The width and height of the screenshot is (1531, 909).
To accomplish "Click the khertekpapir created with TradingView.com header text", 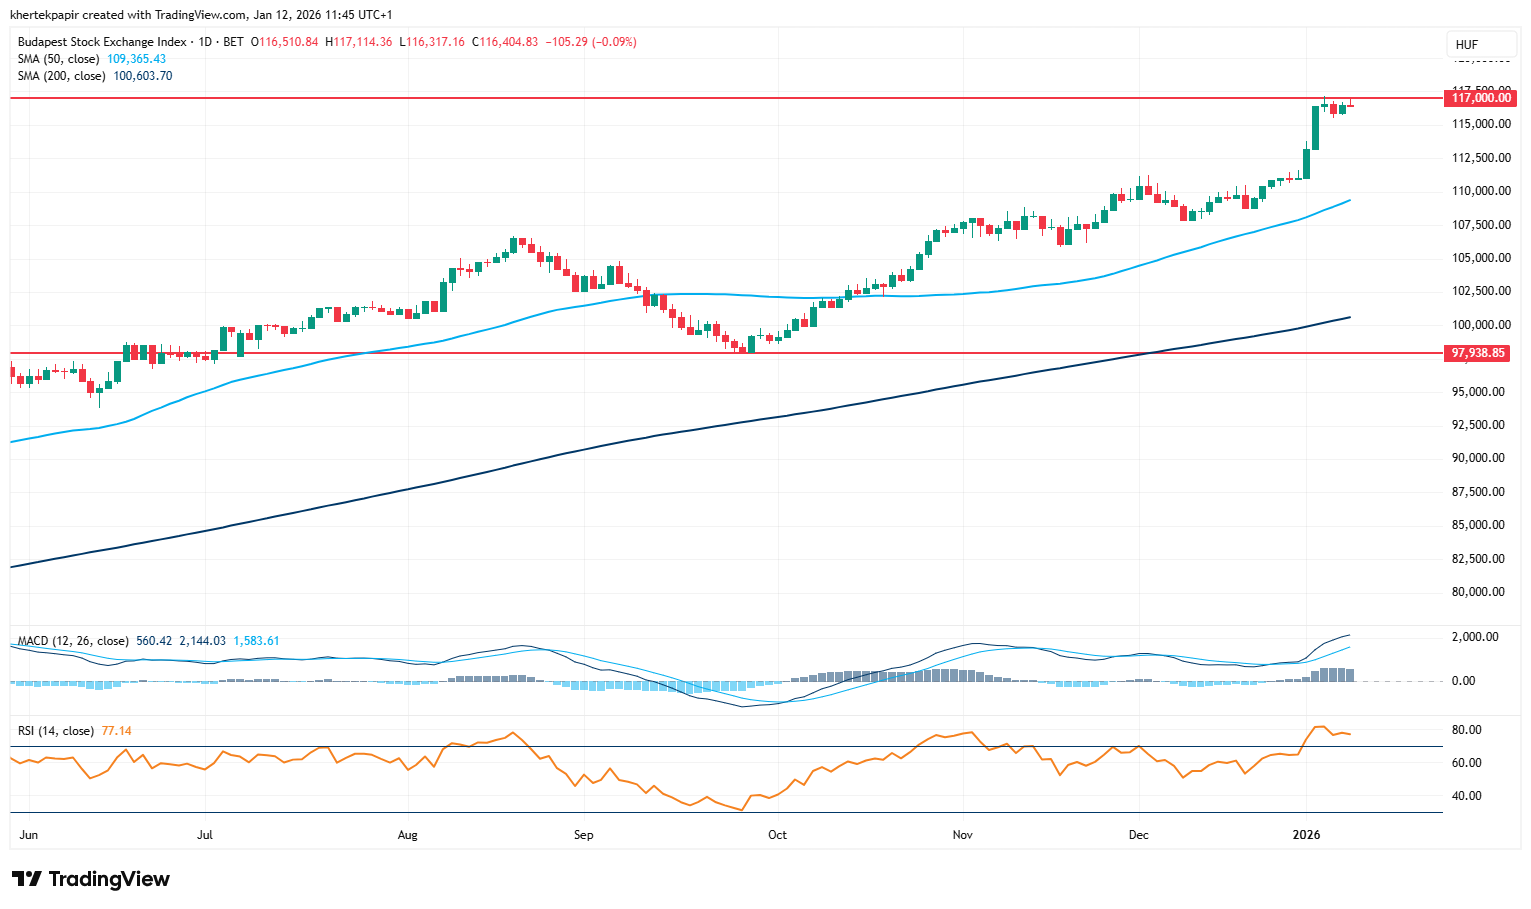I will [x=201, y=15].
